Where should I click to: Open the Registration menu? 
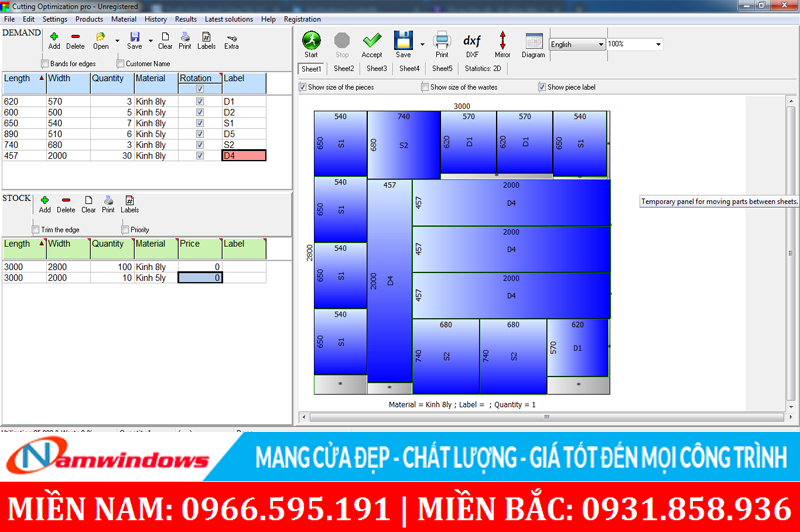[x=302, y=19]
